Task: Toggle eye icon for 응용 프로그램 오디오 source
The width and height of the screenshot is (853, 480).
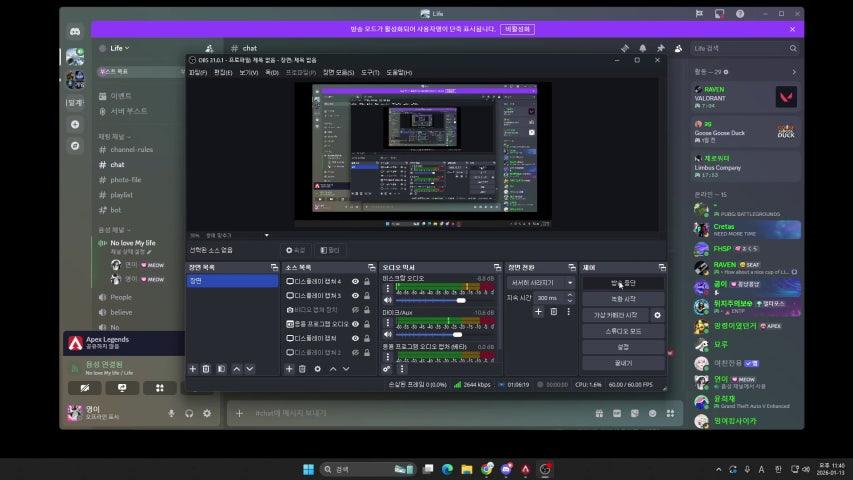Action: 356,324
